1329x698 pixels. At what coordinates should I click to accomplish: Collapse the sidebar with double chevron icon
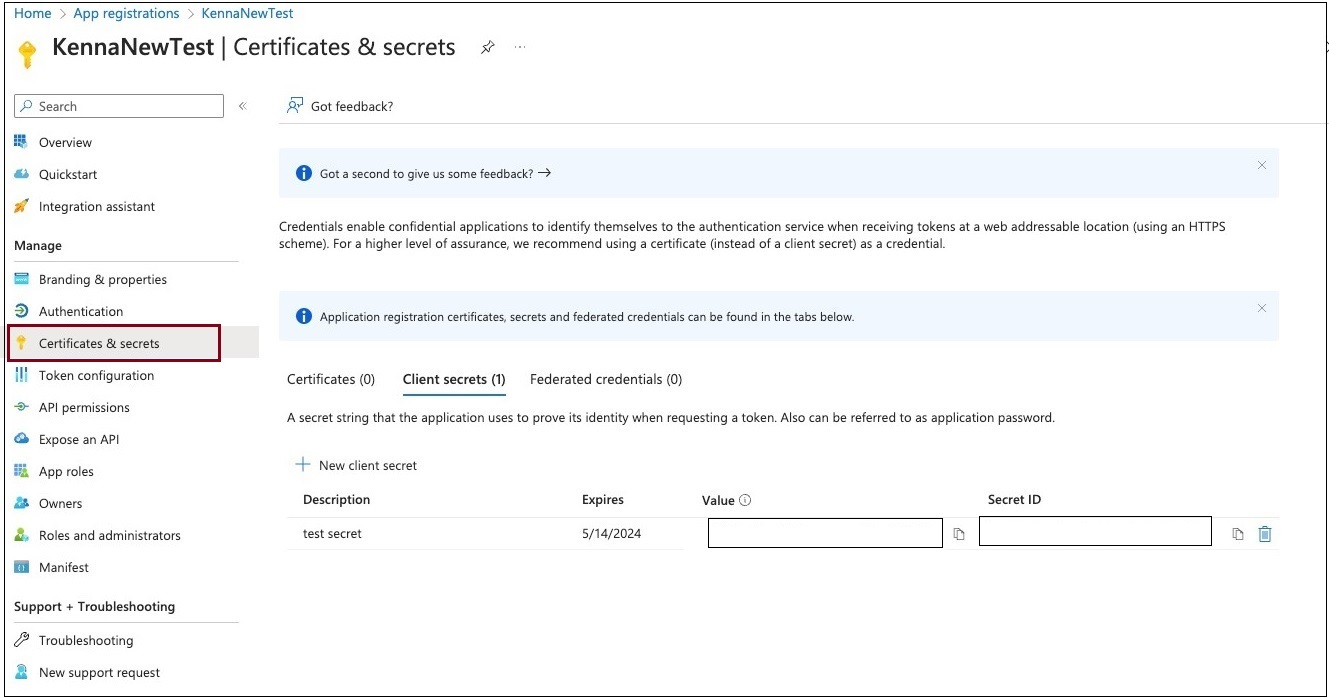243,106
